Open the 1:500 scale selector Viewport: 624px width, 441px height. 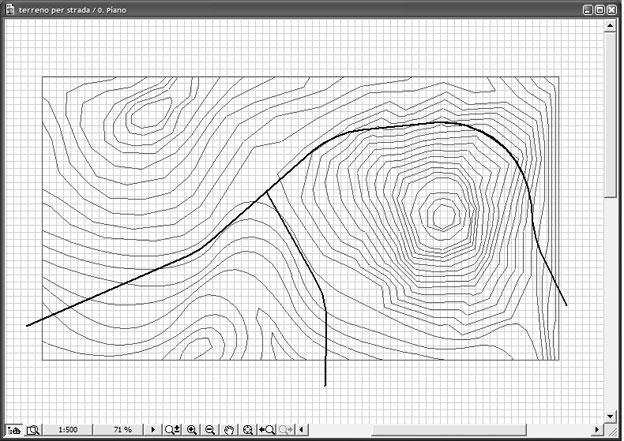[69, 430]
